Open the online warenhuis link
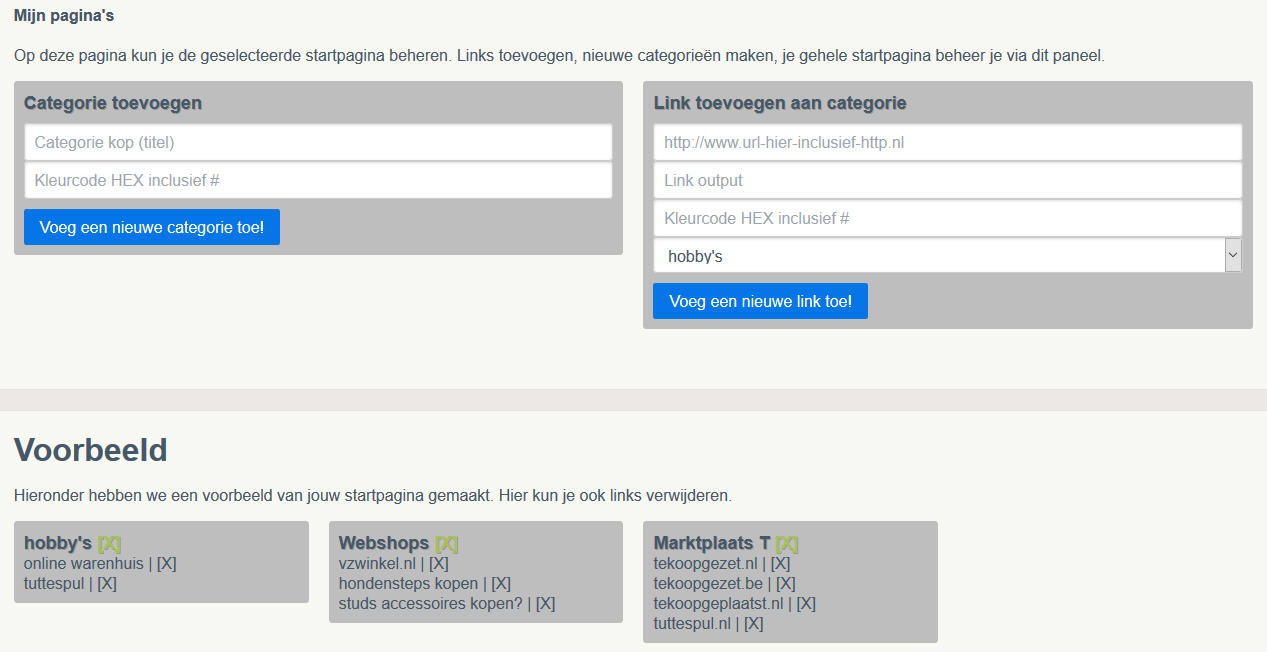 [84, 563]
